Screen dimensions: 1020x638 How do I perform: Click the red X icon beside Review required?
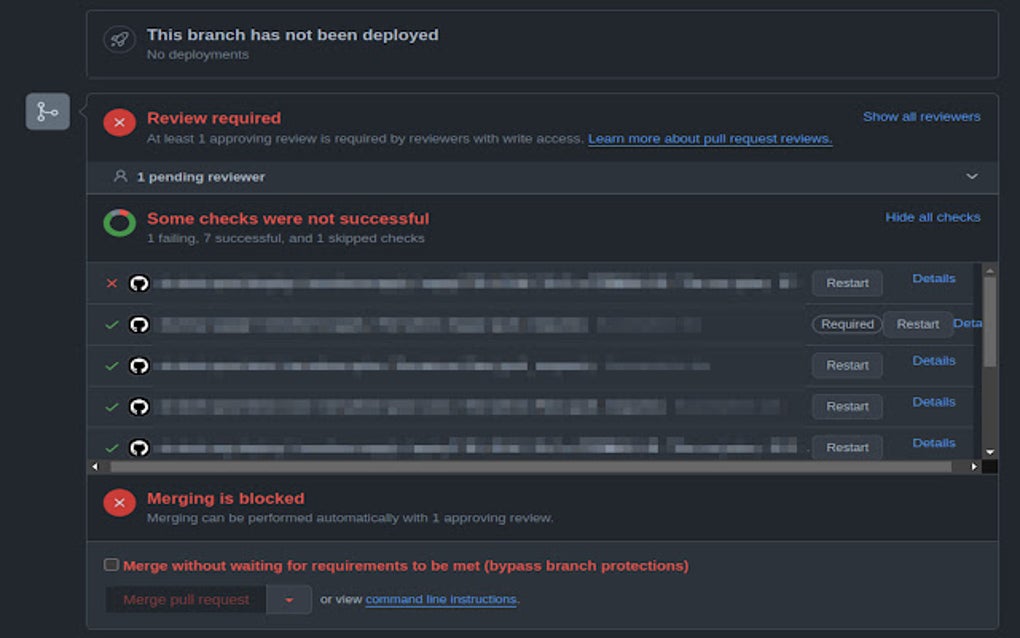point(119,122)
